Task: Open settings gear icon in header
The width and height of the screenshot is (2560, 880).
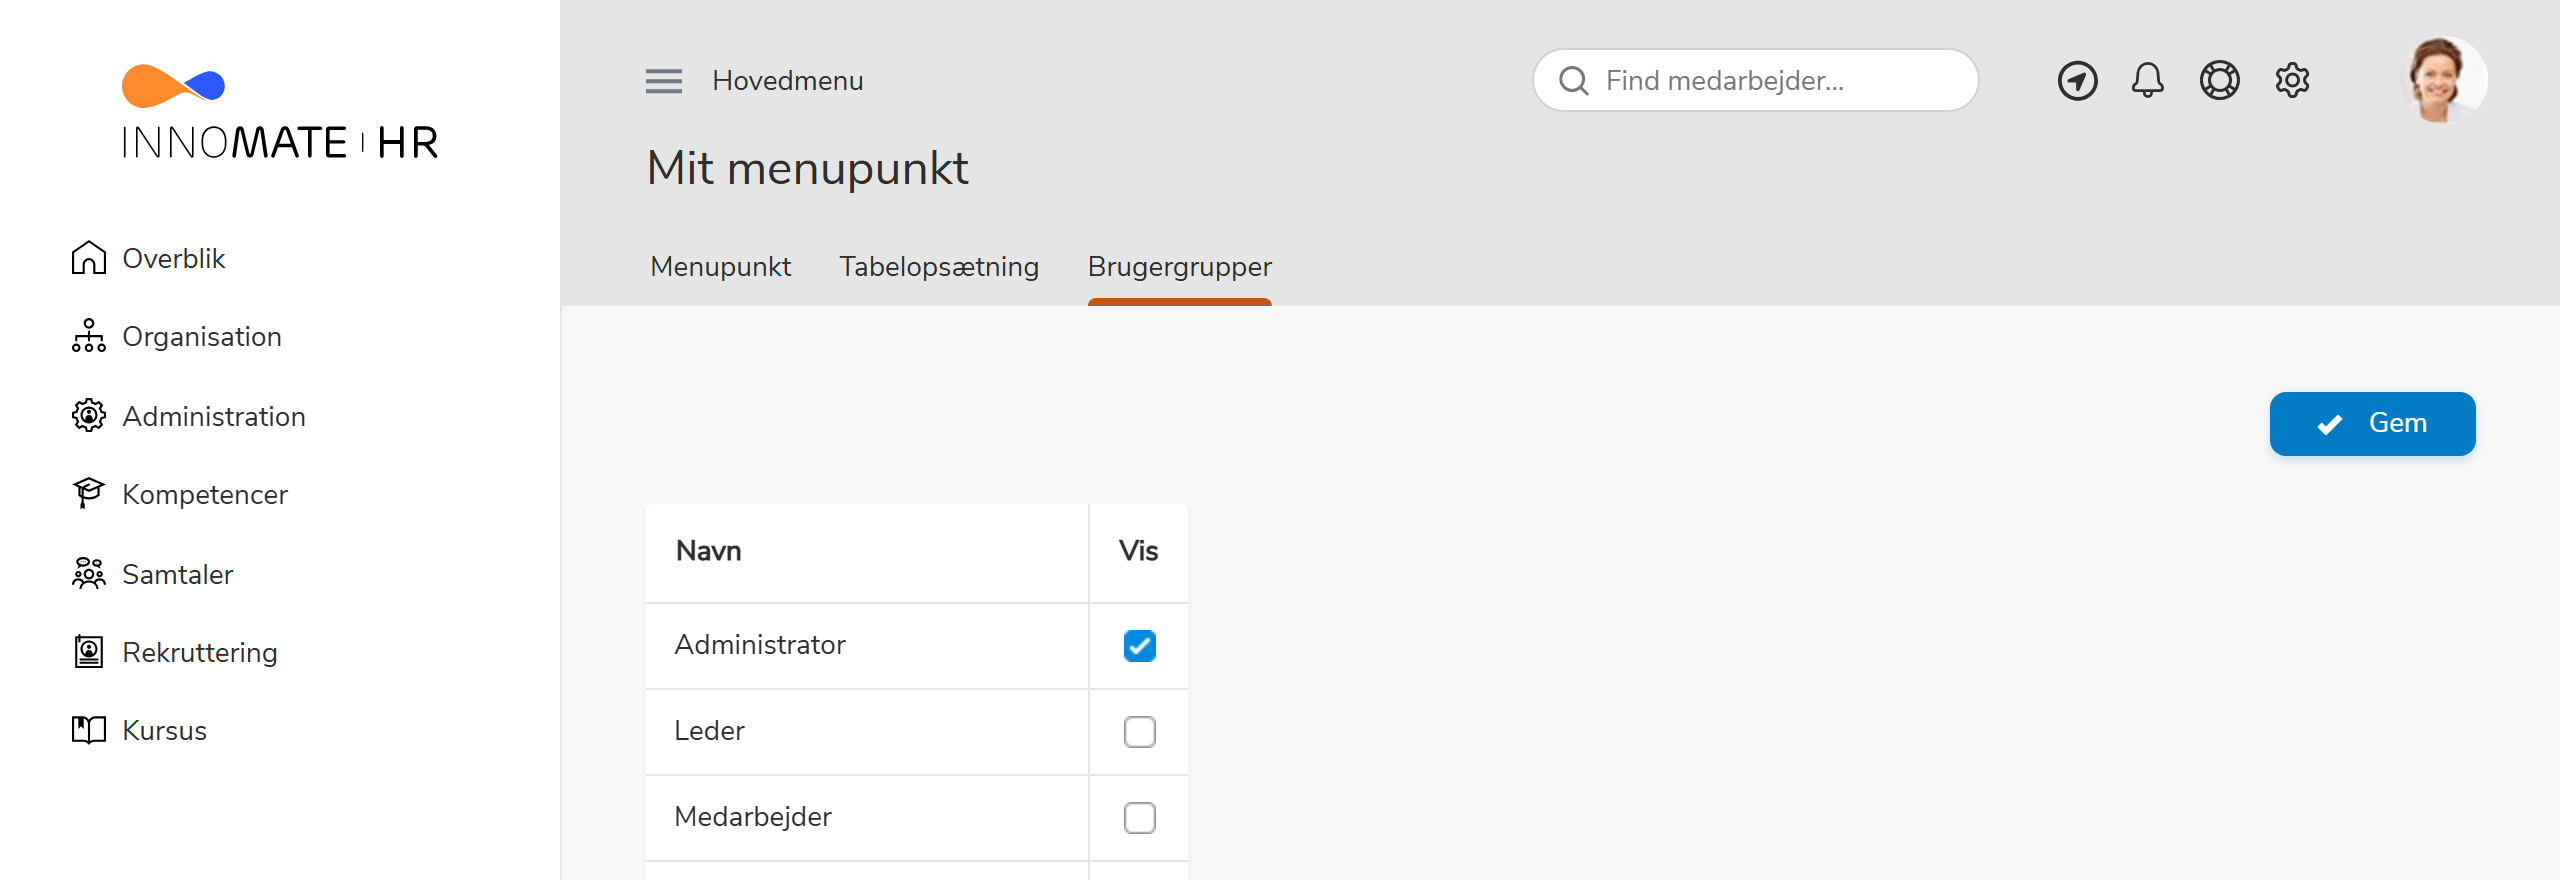Action: 2292,80
